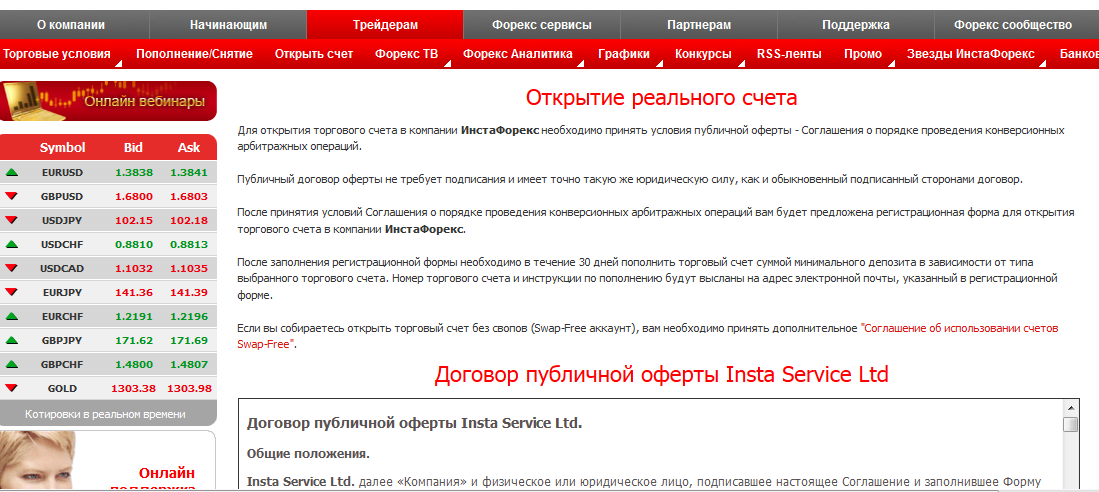
Task: Expand the Форекс Аналитика submenu
Action: [x=518, y=54]
